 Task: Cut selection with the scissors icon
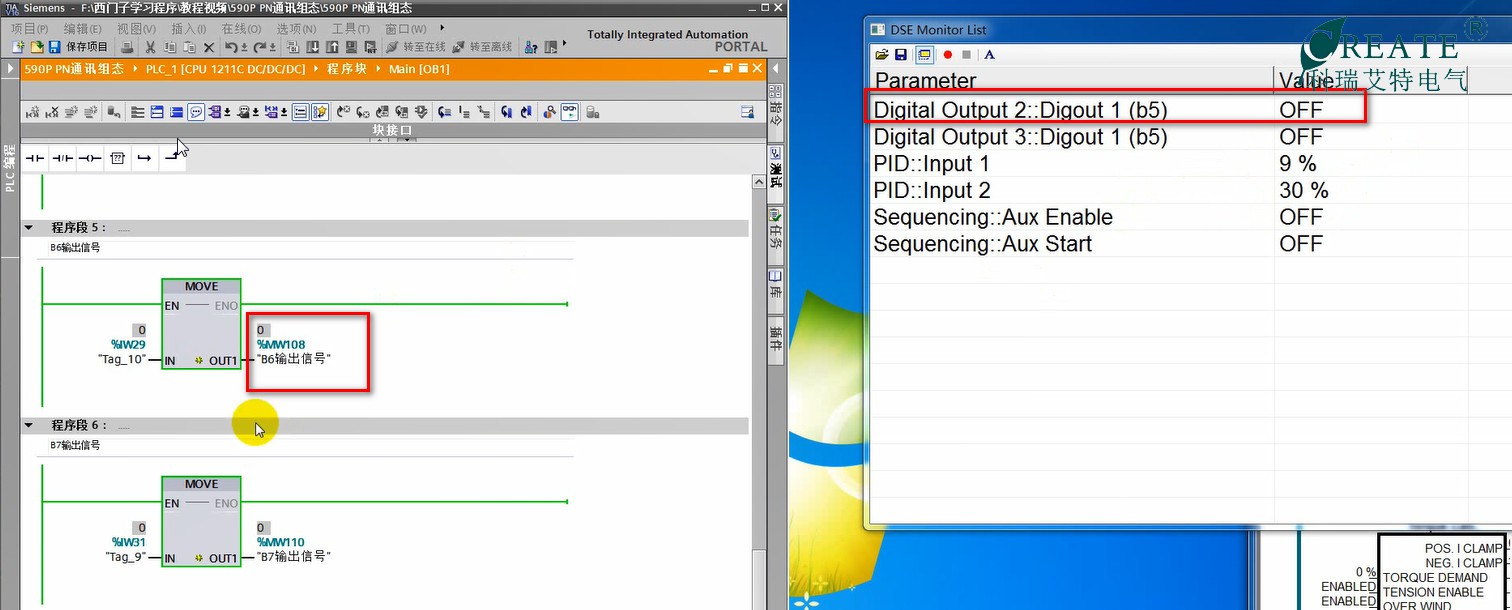150,47
